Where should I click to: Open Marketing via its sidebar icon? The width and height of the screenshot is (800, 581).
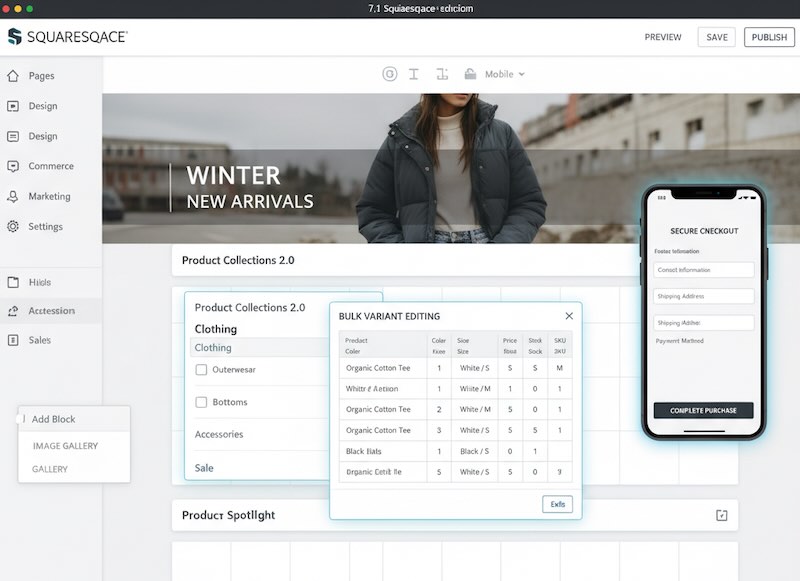pos(13,197)
